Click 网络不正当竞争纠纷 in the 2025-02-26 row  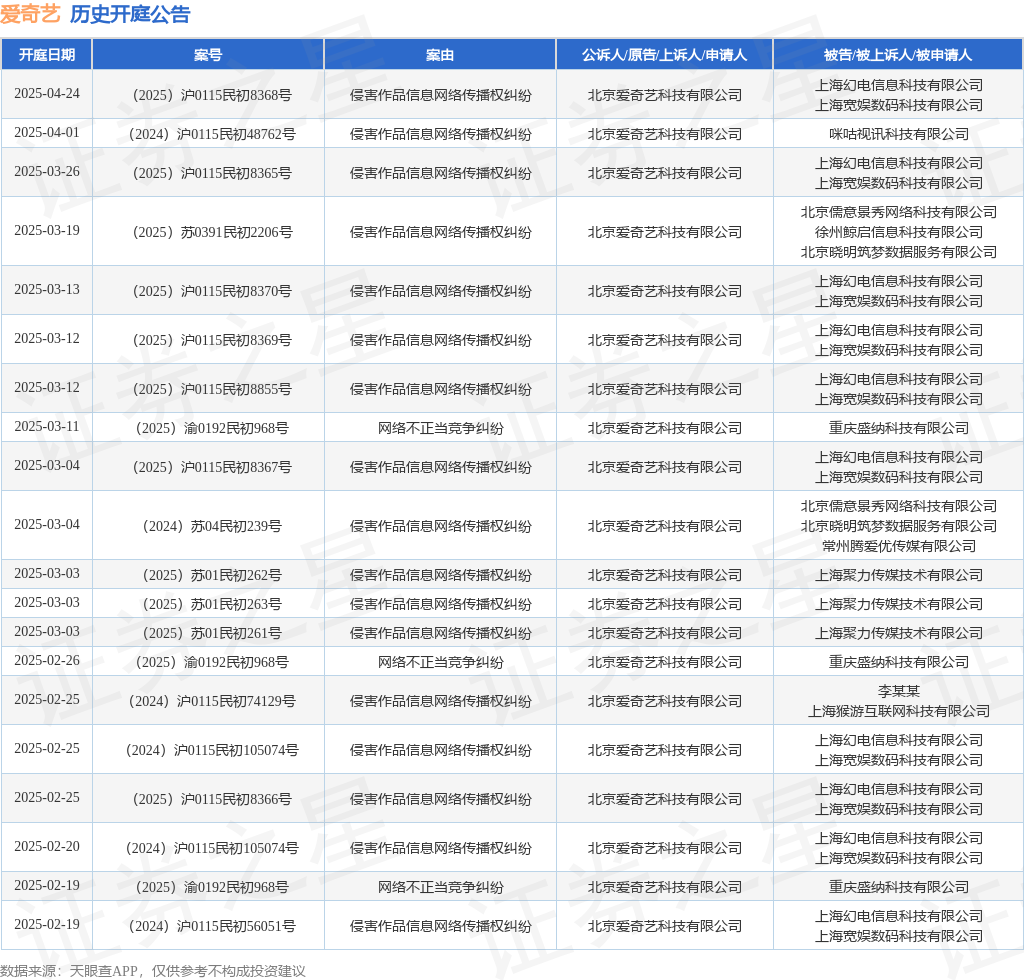[441, 663]
